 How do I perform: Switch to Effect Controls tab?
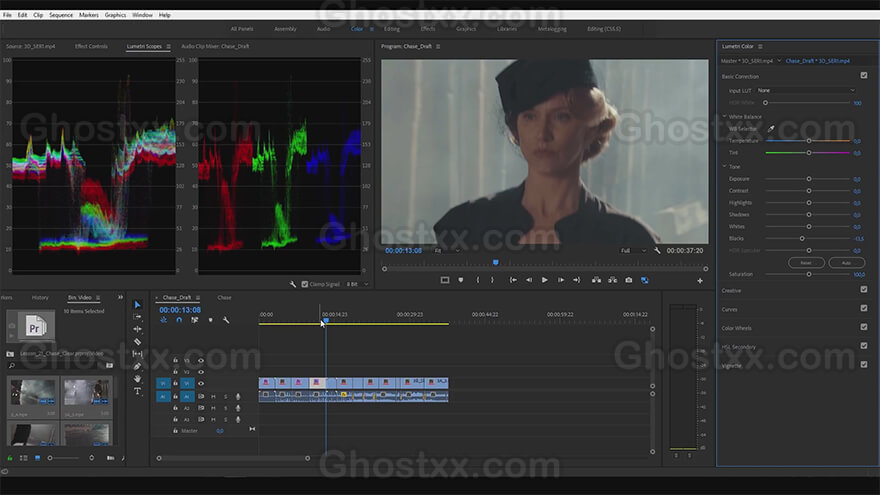(91, 47)
